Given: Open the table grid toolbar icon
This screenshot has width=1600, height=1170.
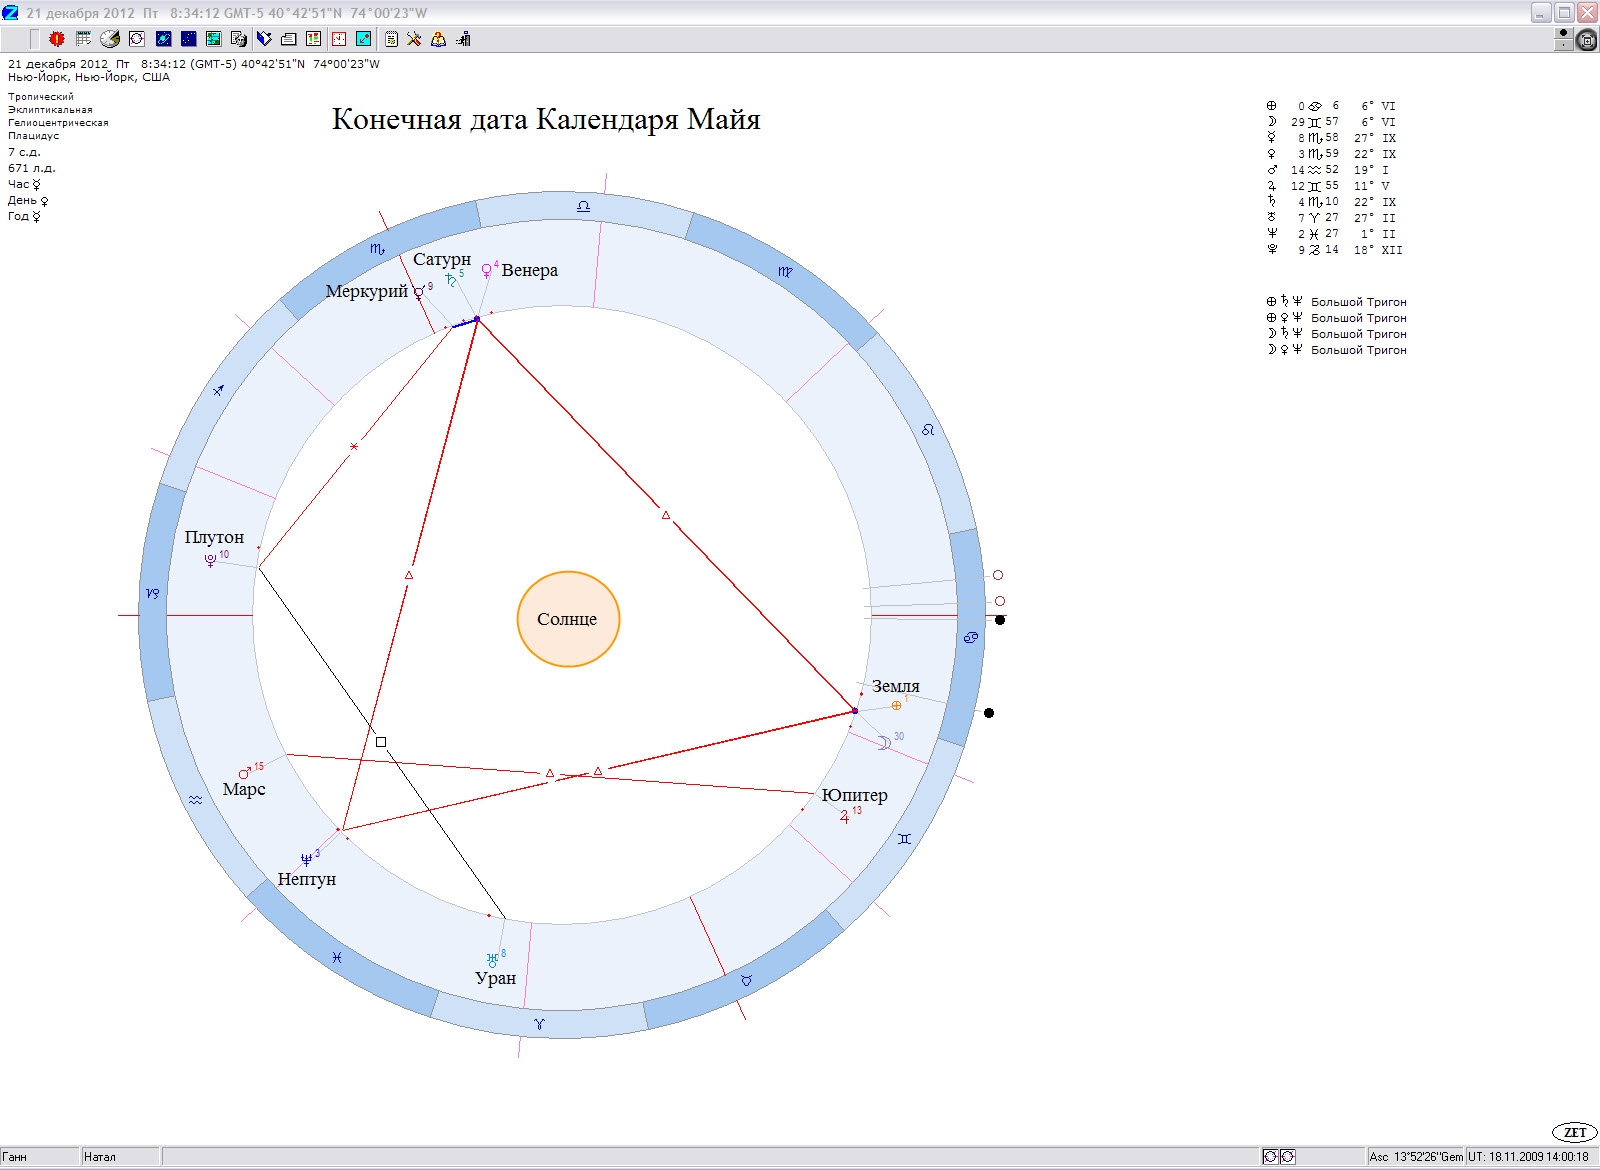Looking at the screenshot, I should click(83, 39).
